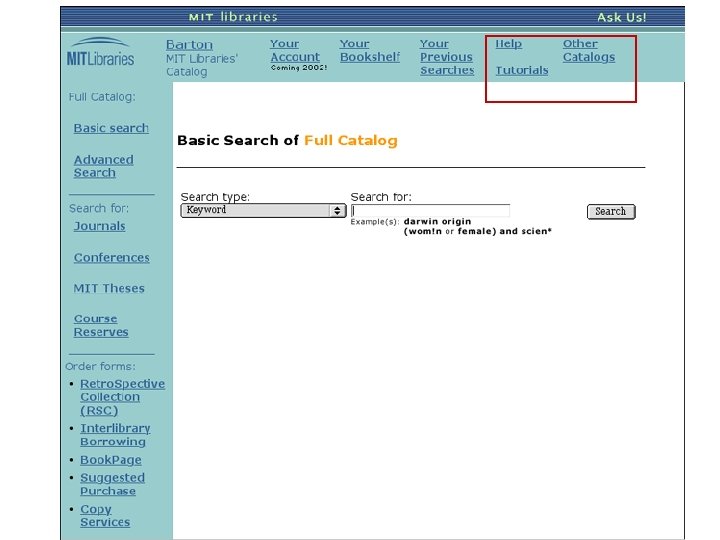Browse Other Catalogs link
This screenshot has width=720, height=540.
pyautogui.click(x=589, y=51)
